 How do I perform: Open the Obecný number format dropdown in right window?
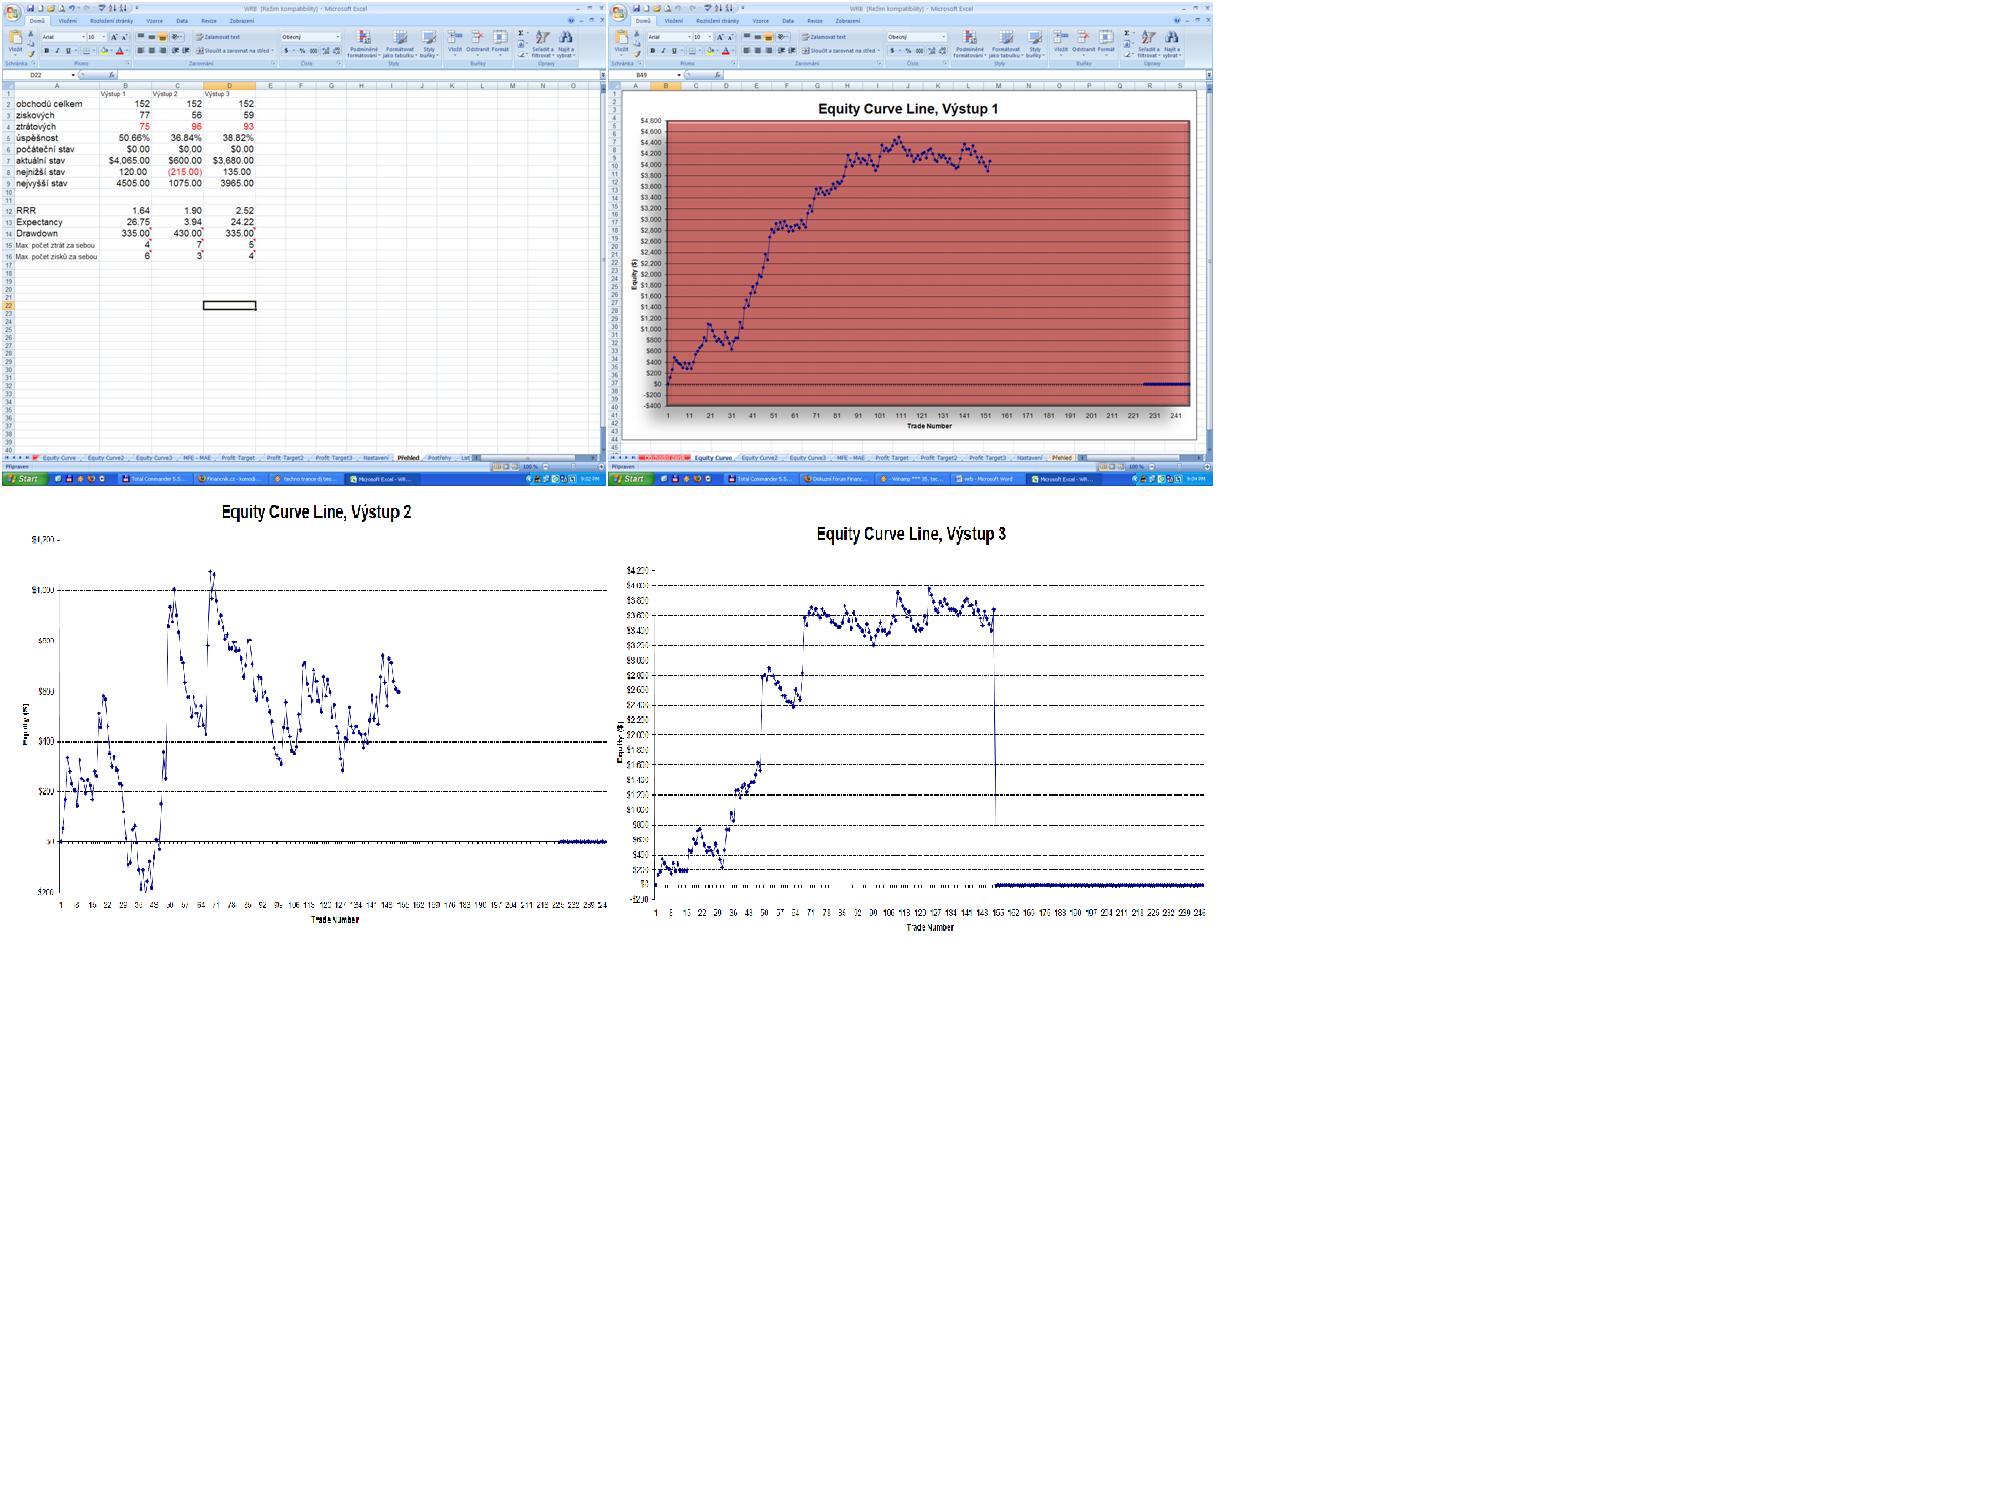943,37
